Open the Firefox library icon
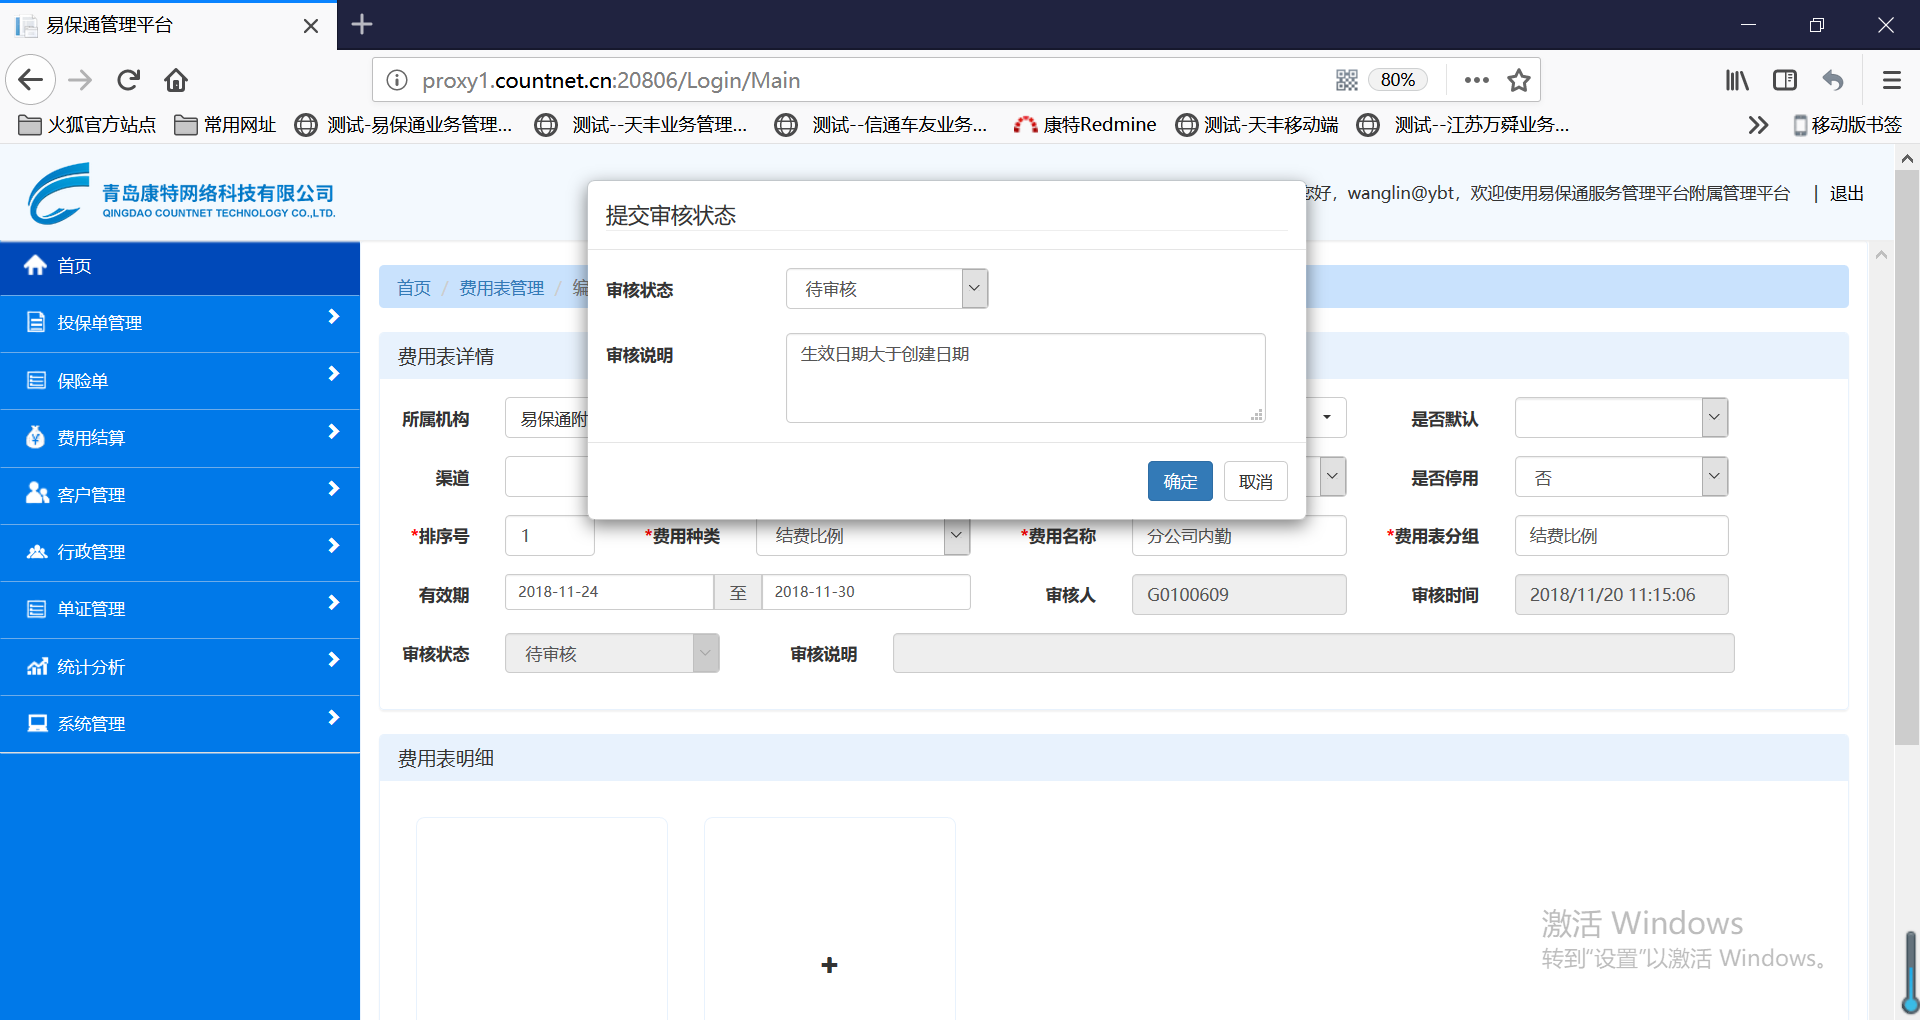 click(1737, 80)
